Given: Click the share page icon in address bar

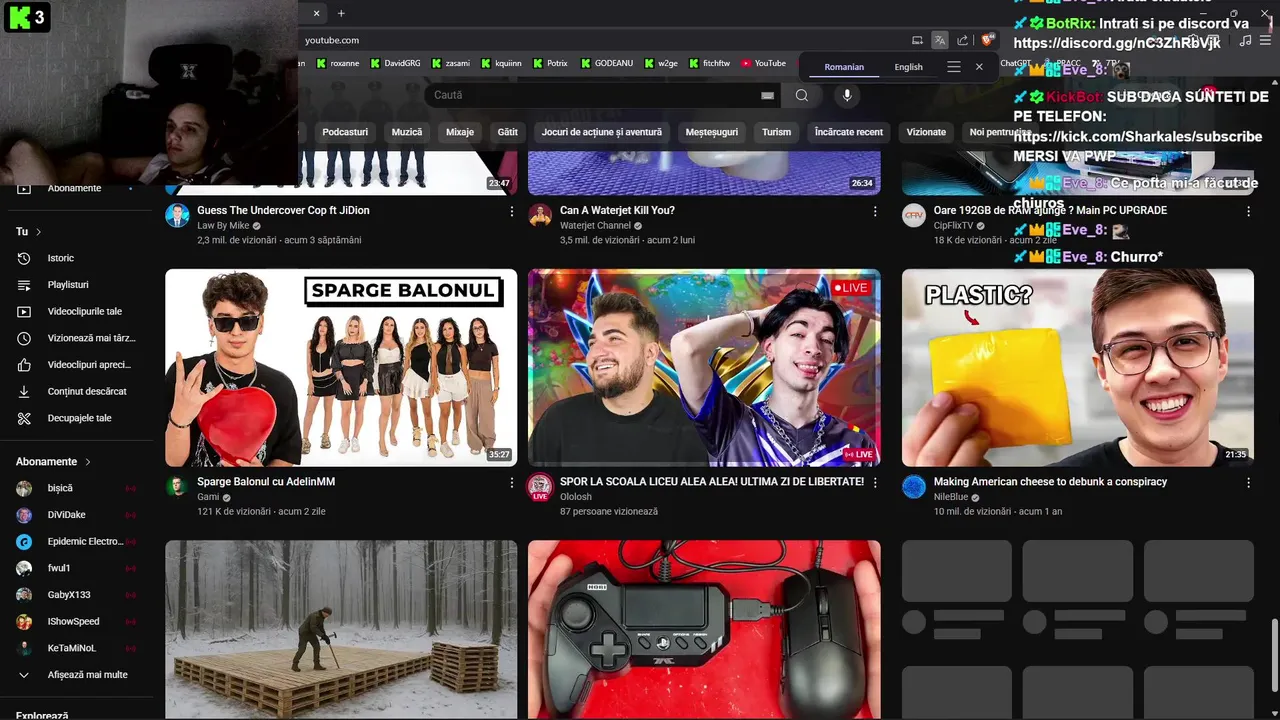Looking at the screenshot, I should tap(963, 40).
